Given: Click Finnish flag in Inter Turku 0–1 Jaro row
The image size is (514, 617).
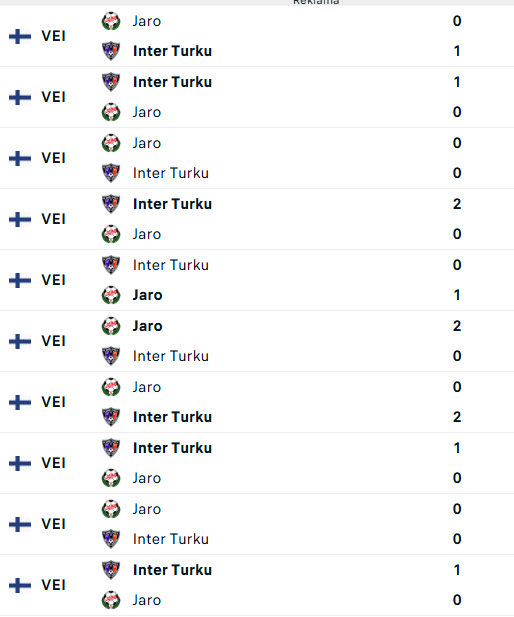Looking at the screenshot, I should (x=20, y=281).
